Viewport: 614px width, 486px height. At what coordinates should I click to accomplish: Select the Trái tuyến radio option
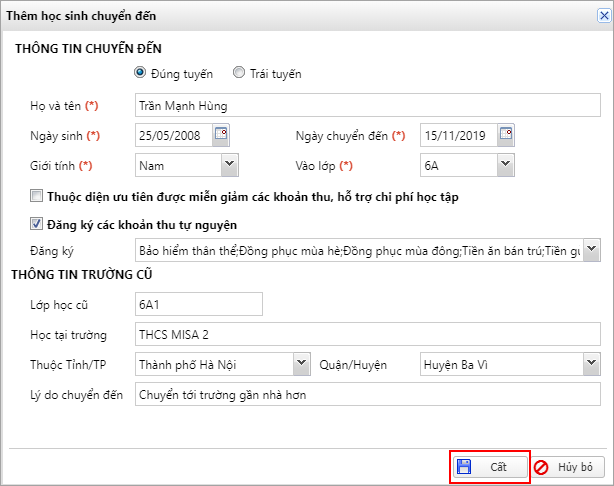pos(239,73)
